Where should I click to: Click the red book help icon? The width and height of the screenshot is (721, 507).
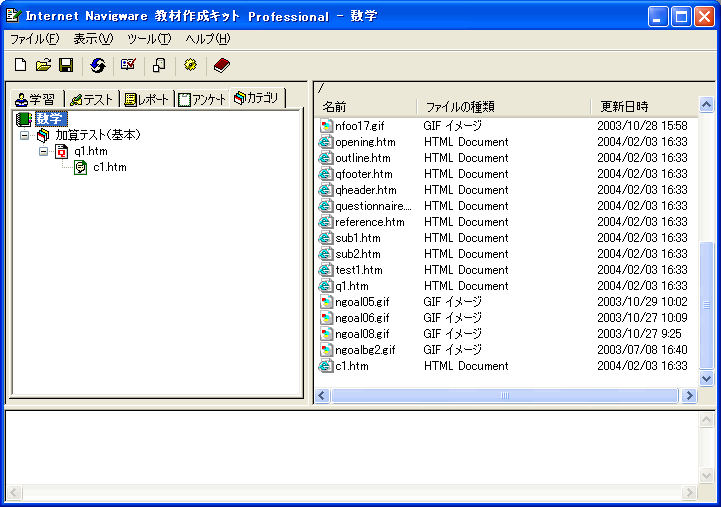[222, 65]
